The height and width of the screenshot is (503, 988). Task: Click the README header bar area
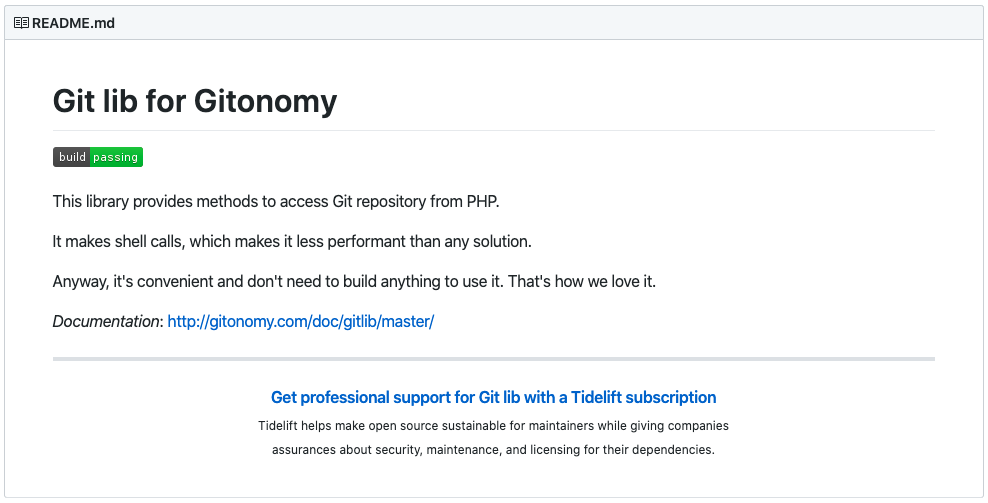click(493, 23)
